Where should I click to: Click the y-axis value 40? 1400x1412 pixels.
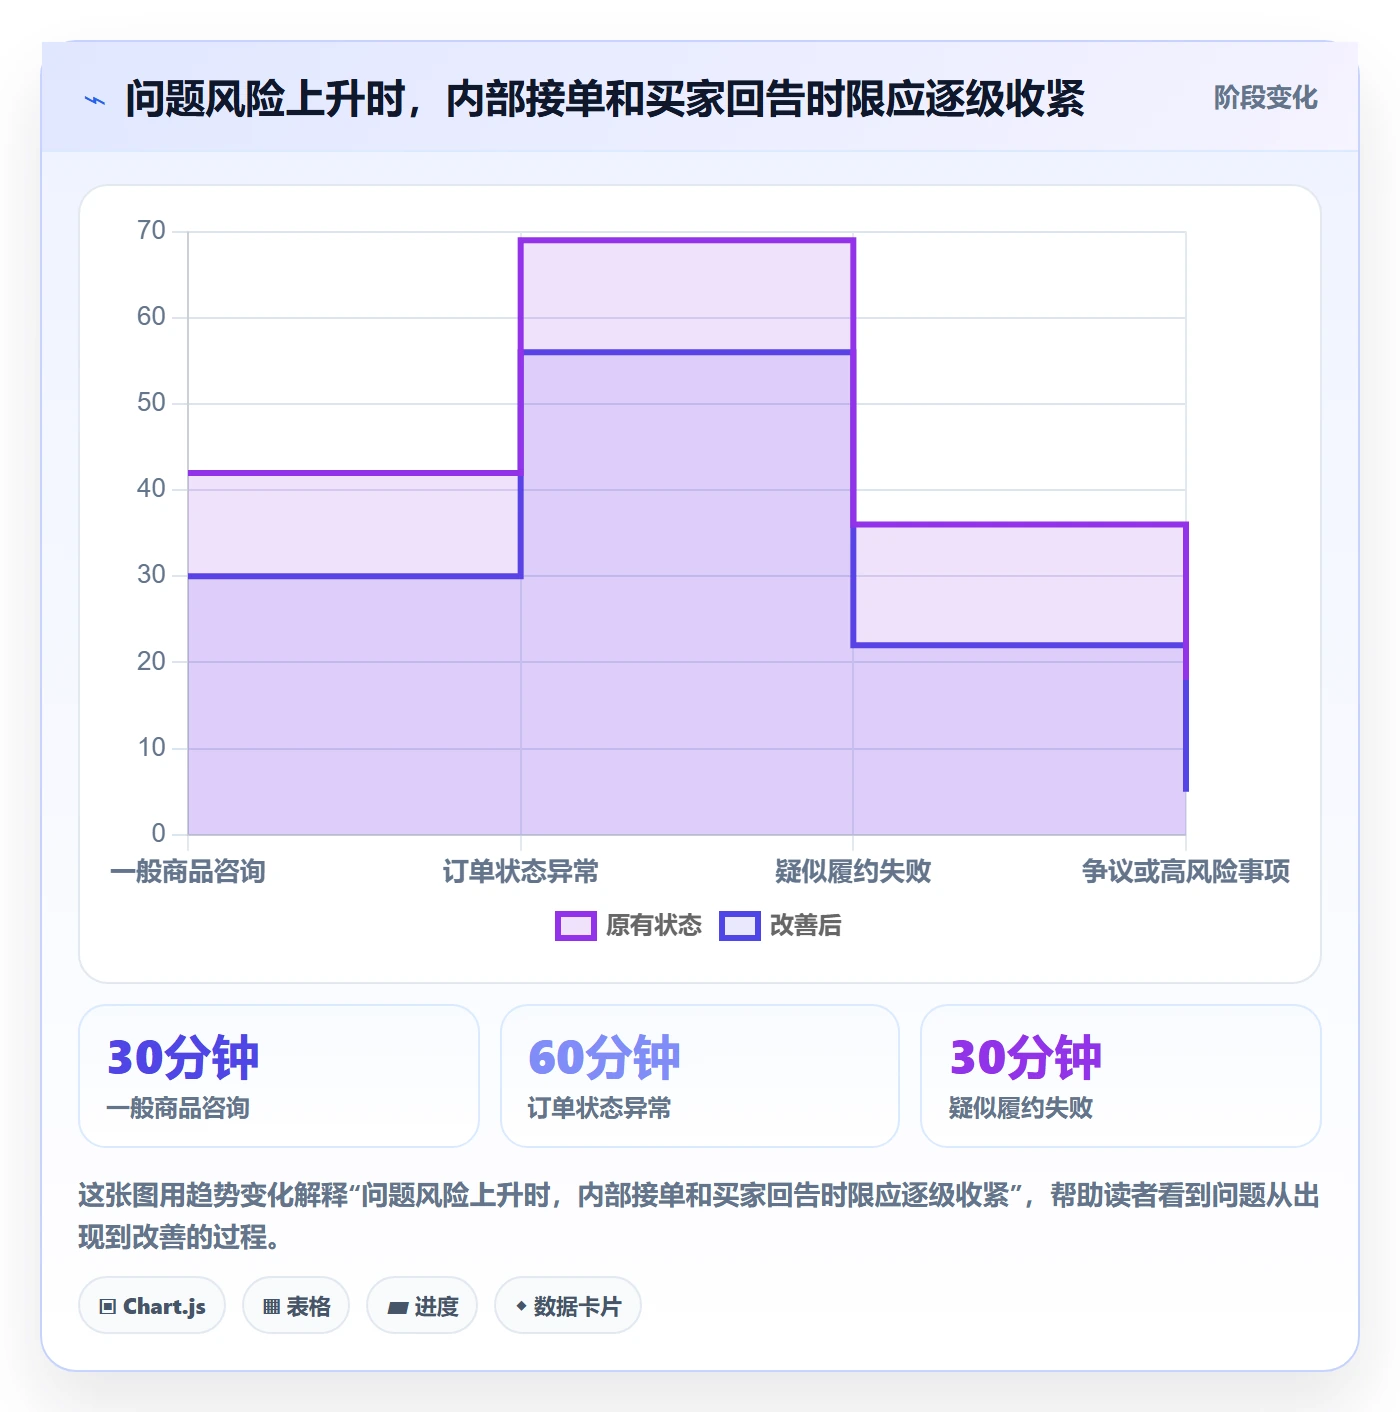click(151, 489)
